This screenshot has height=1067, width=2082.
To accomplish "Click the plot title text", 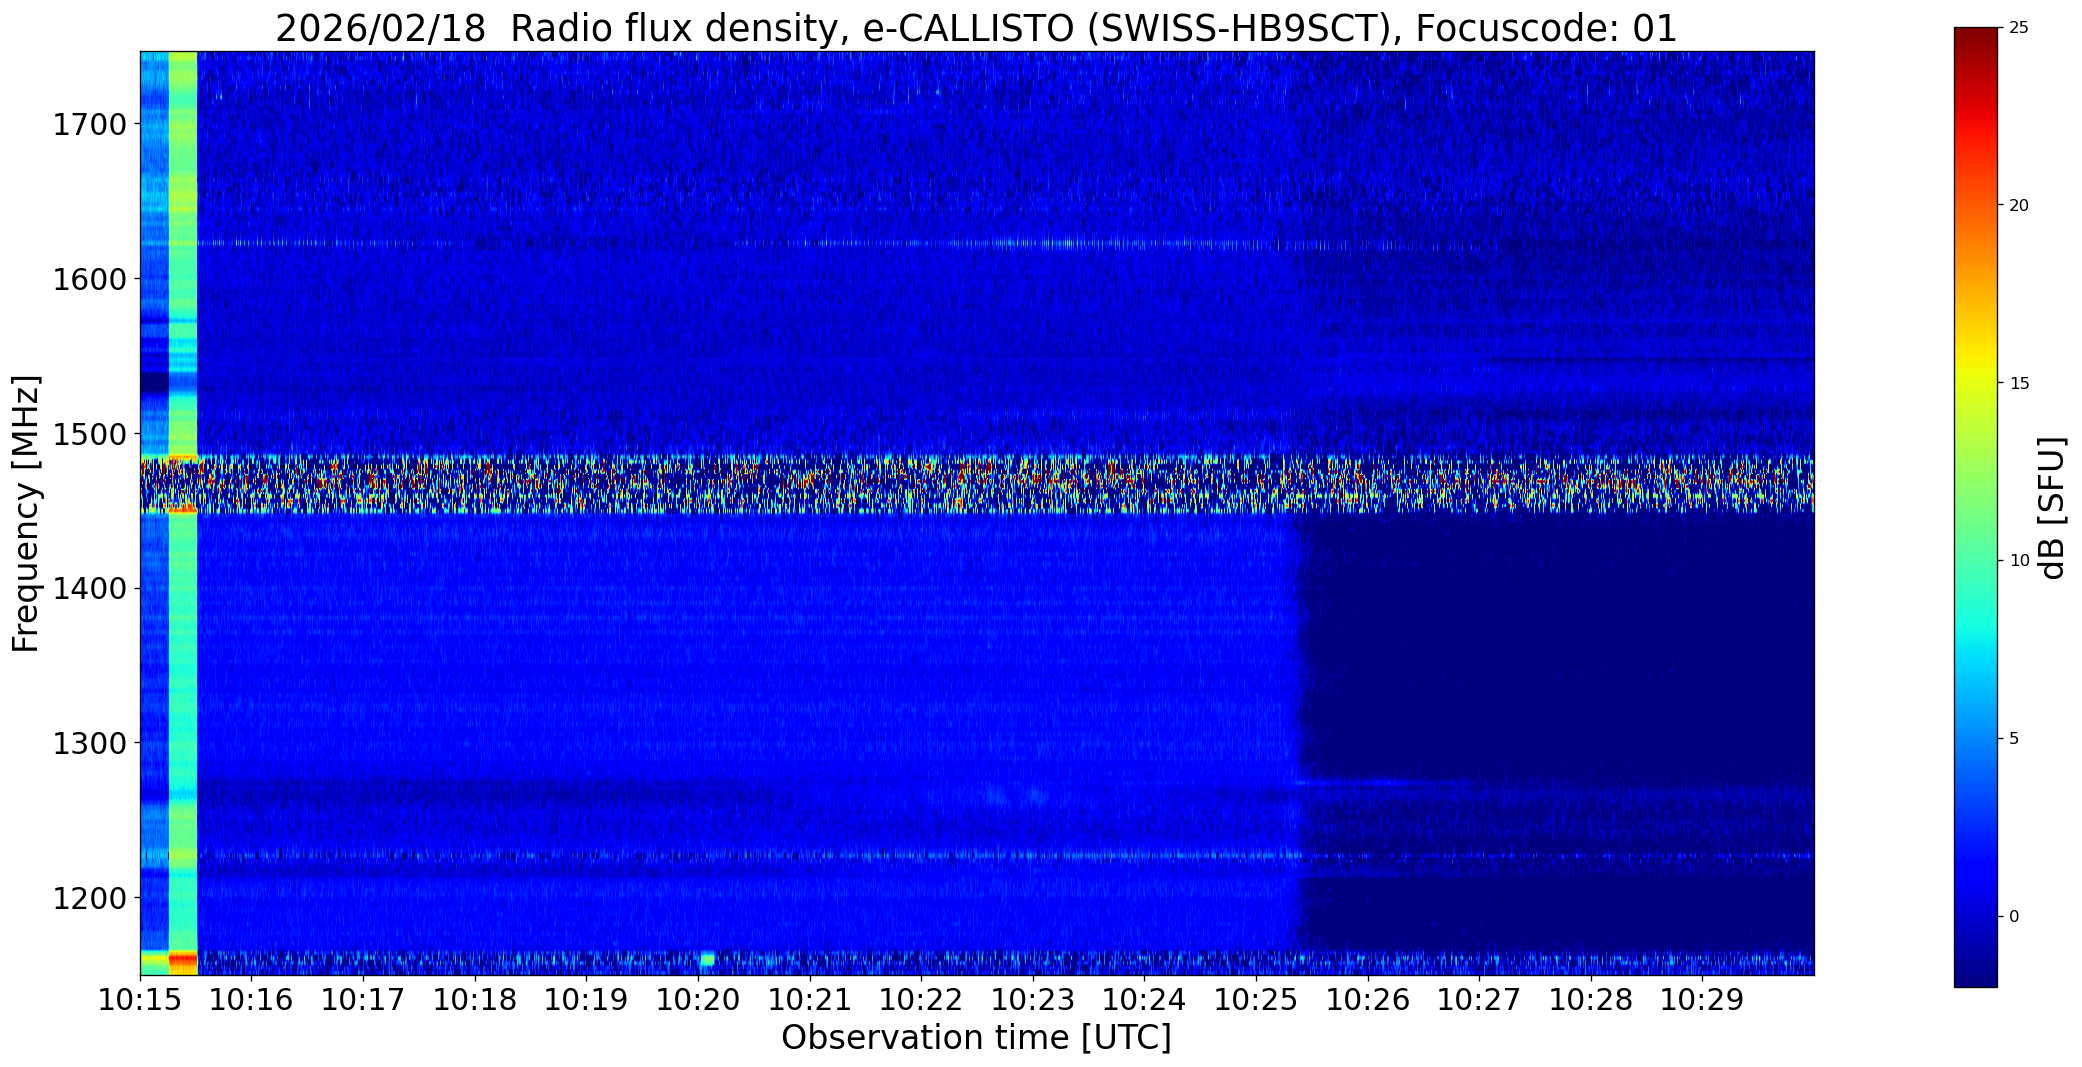I will pos(976,29).
